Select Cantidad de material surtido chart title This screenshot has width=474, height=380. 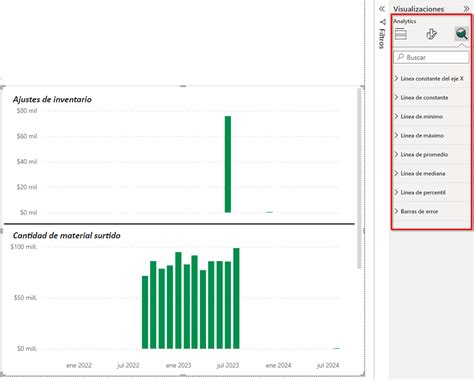(66, 235)
